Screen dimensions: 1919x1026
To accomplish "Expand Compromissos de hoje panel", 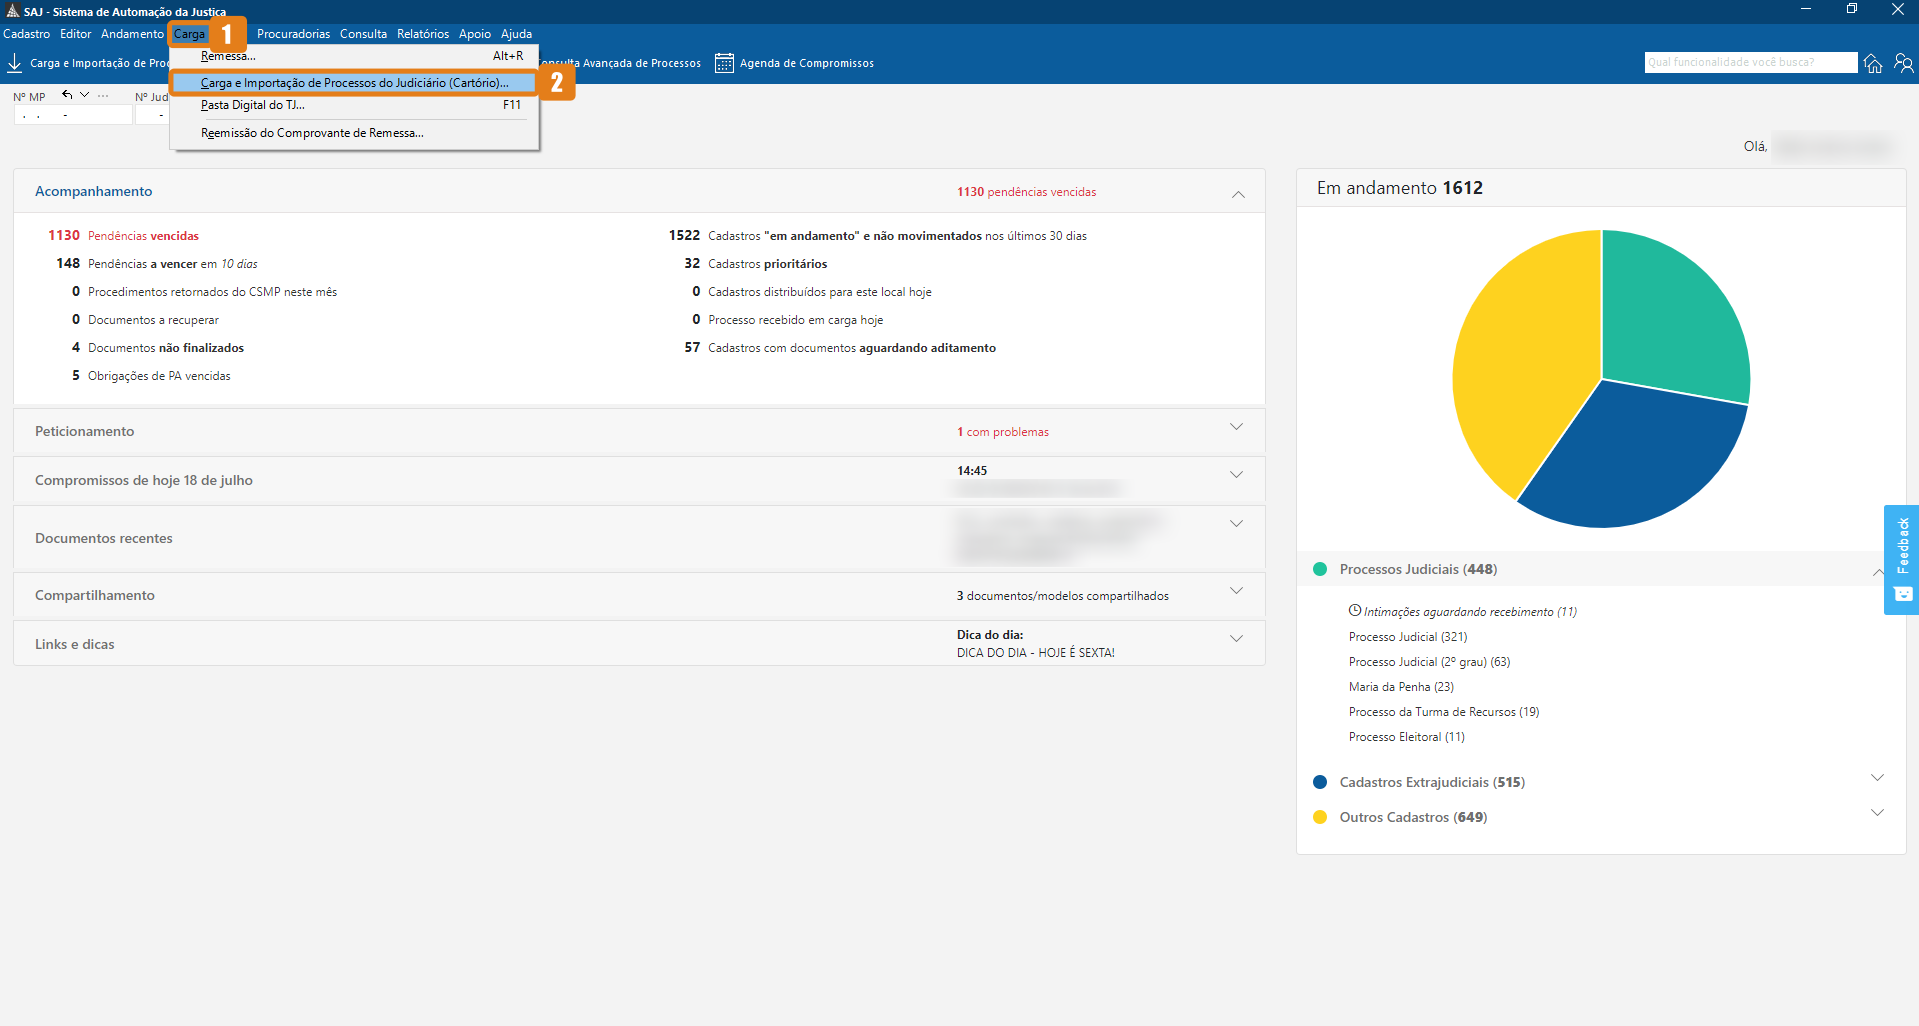I will (x=1236, y=475).
